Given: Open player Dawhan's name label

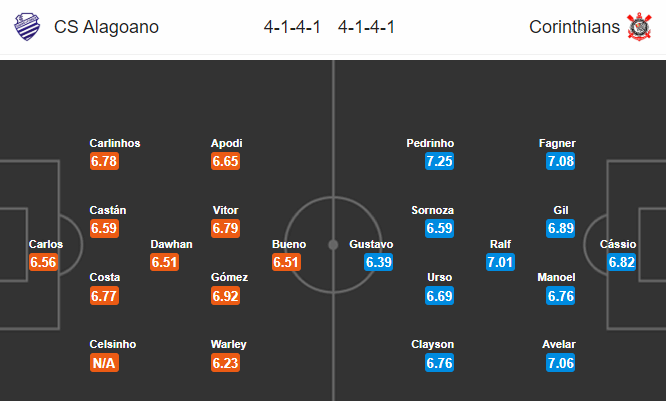Looking at the screenshot, I should coord(171,244).
